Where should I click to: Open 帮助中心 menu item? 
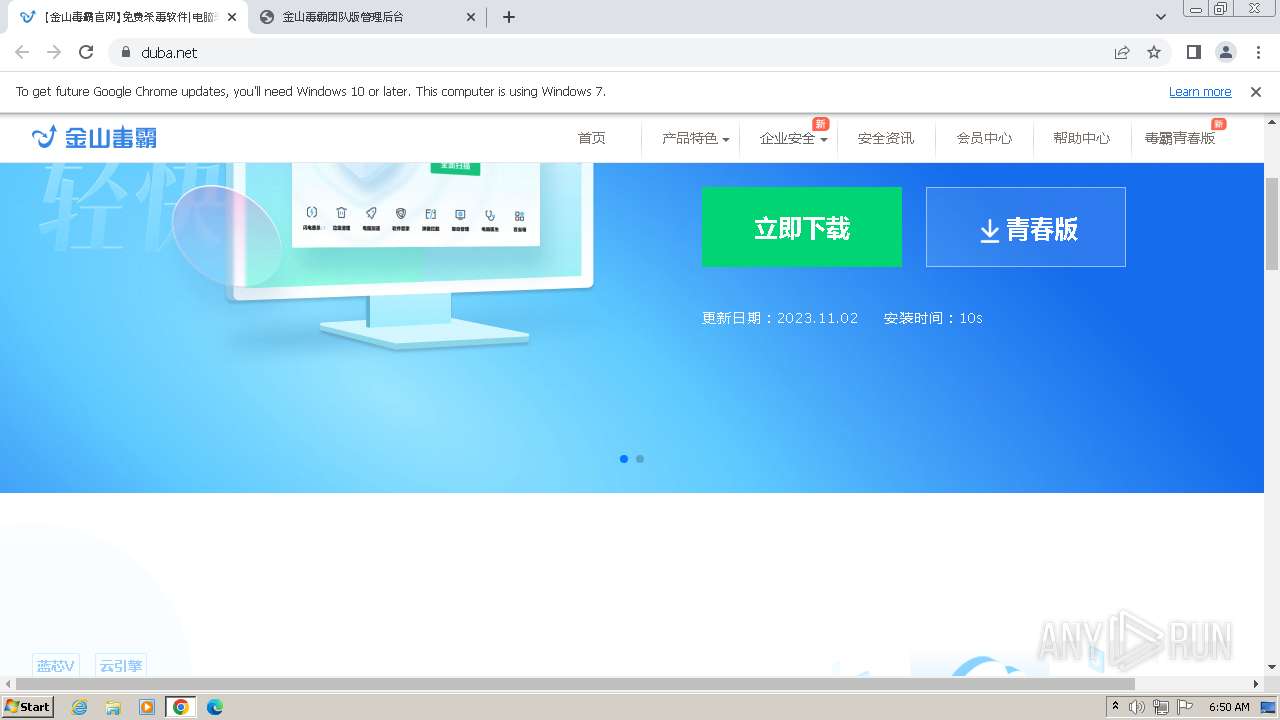(1082, 138)
